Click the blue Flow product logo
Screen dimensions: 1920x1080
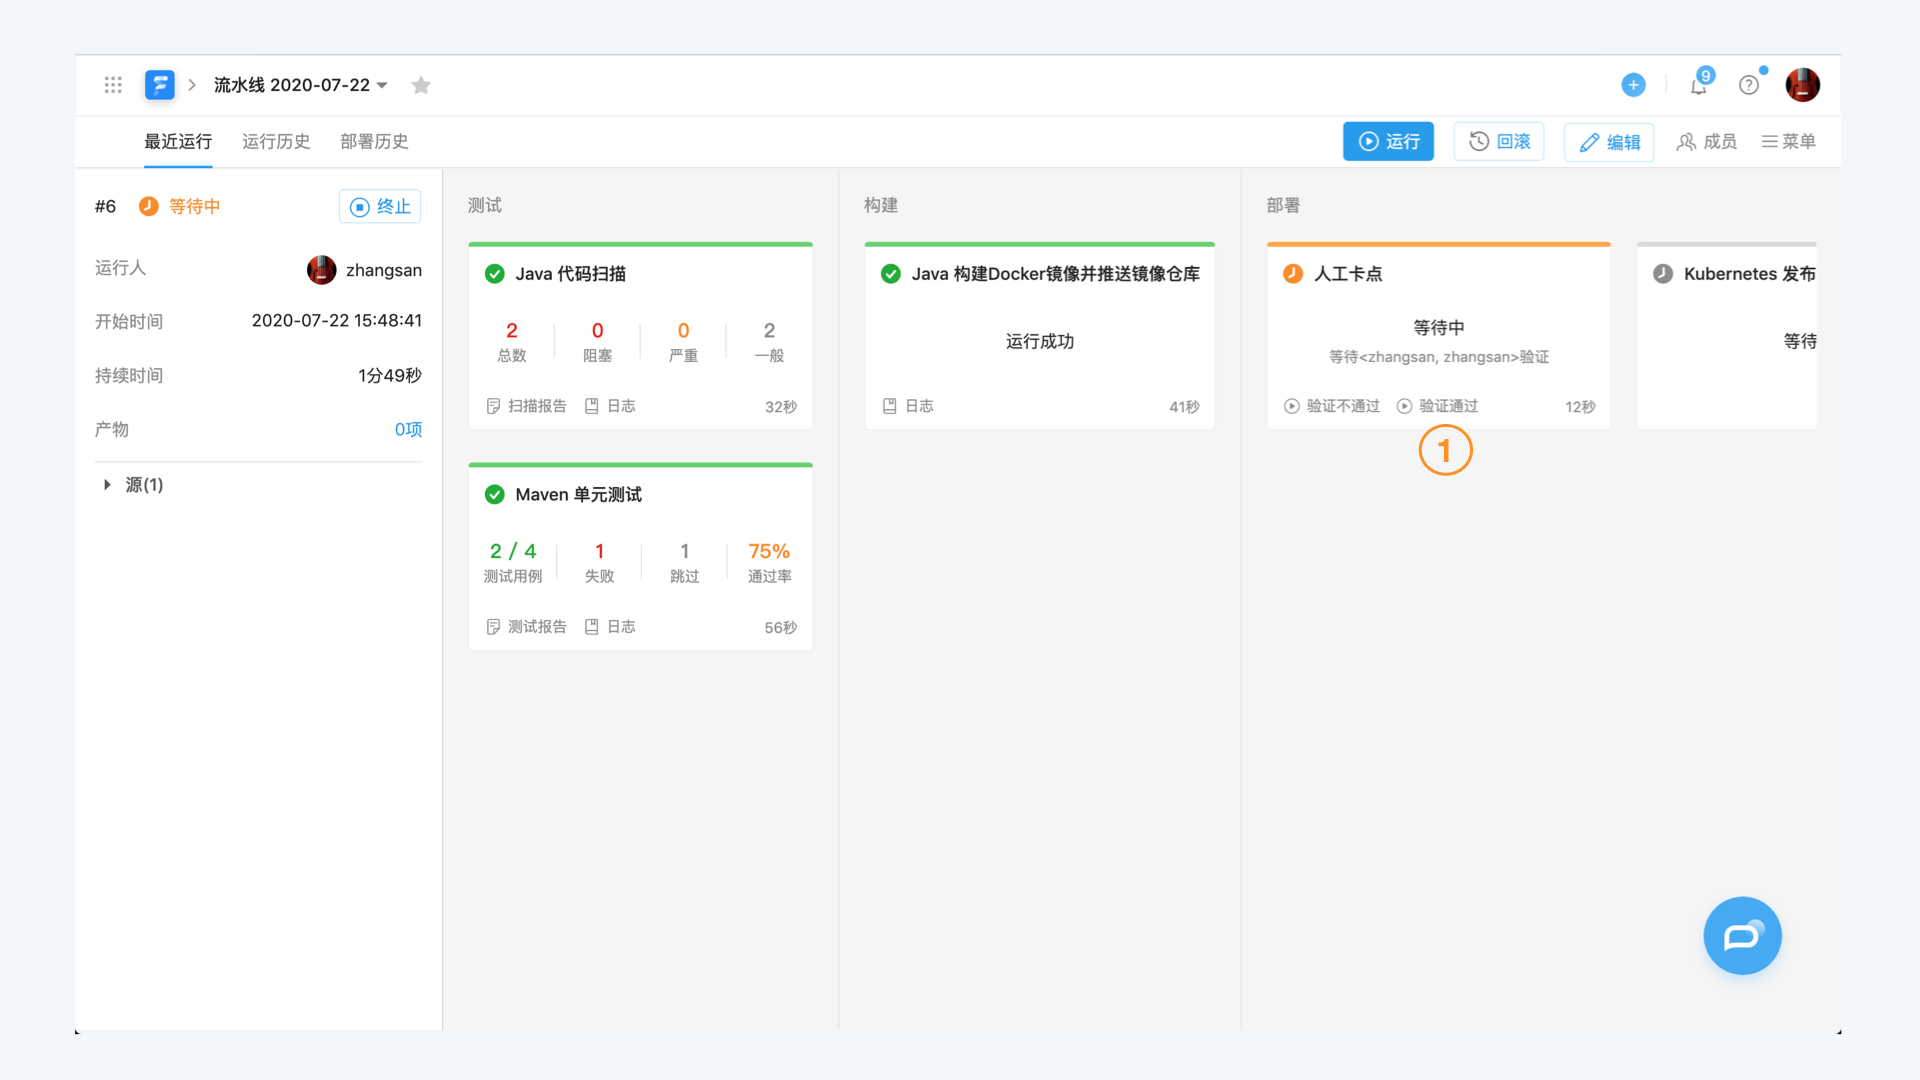point(160,85)
